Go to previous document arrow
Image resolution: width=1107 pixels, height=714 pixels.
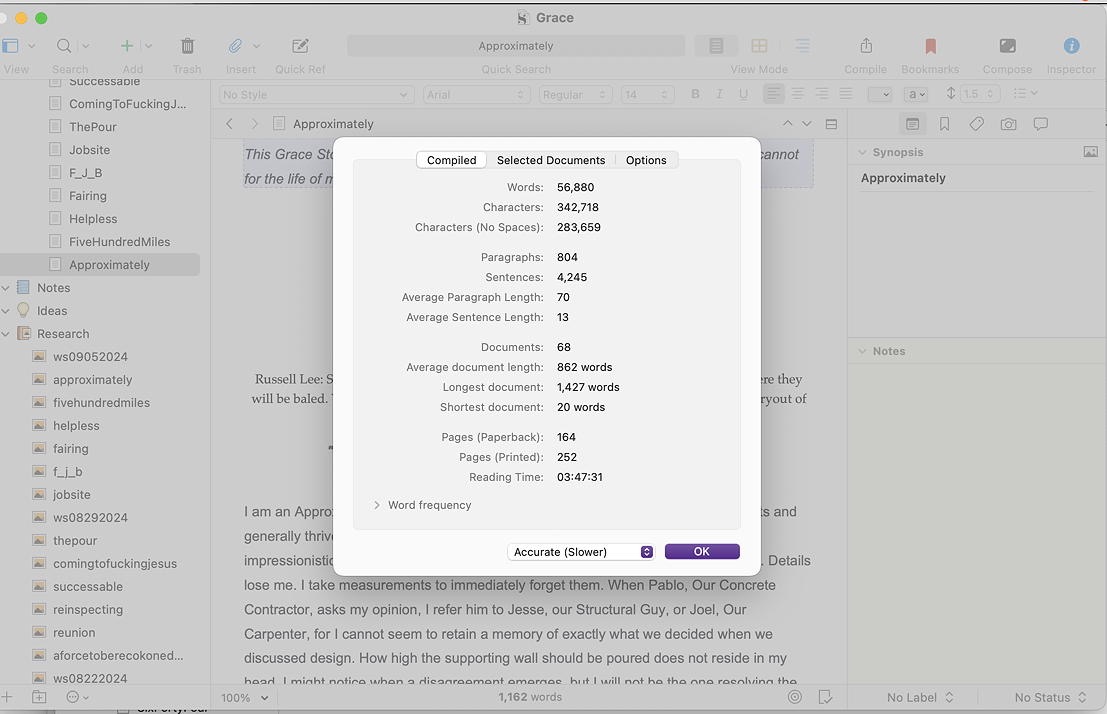click(787, 124)
